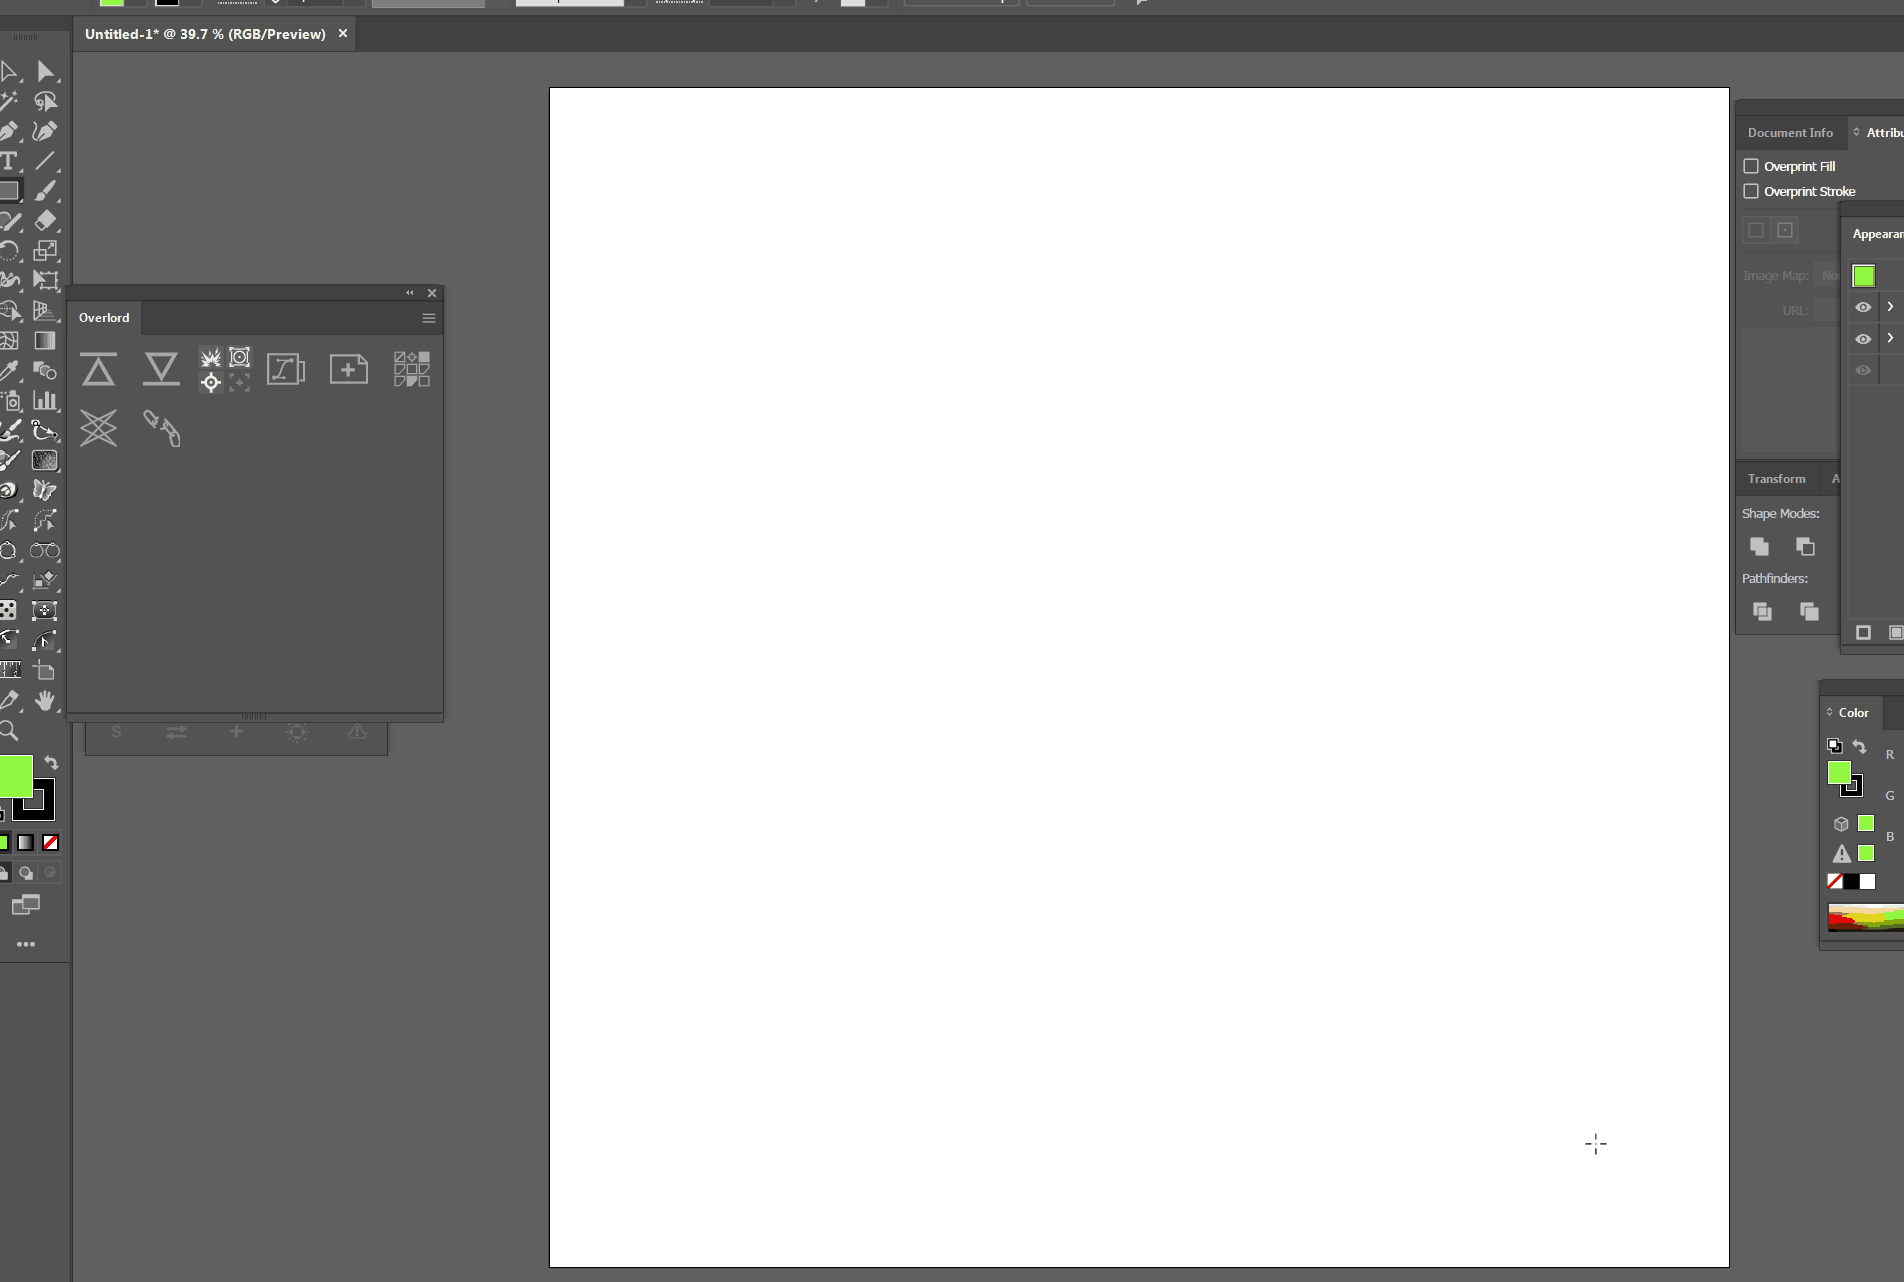Cycle Color panel display with arrows
The image size is (1904, 1282).
coord(1830,712)
